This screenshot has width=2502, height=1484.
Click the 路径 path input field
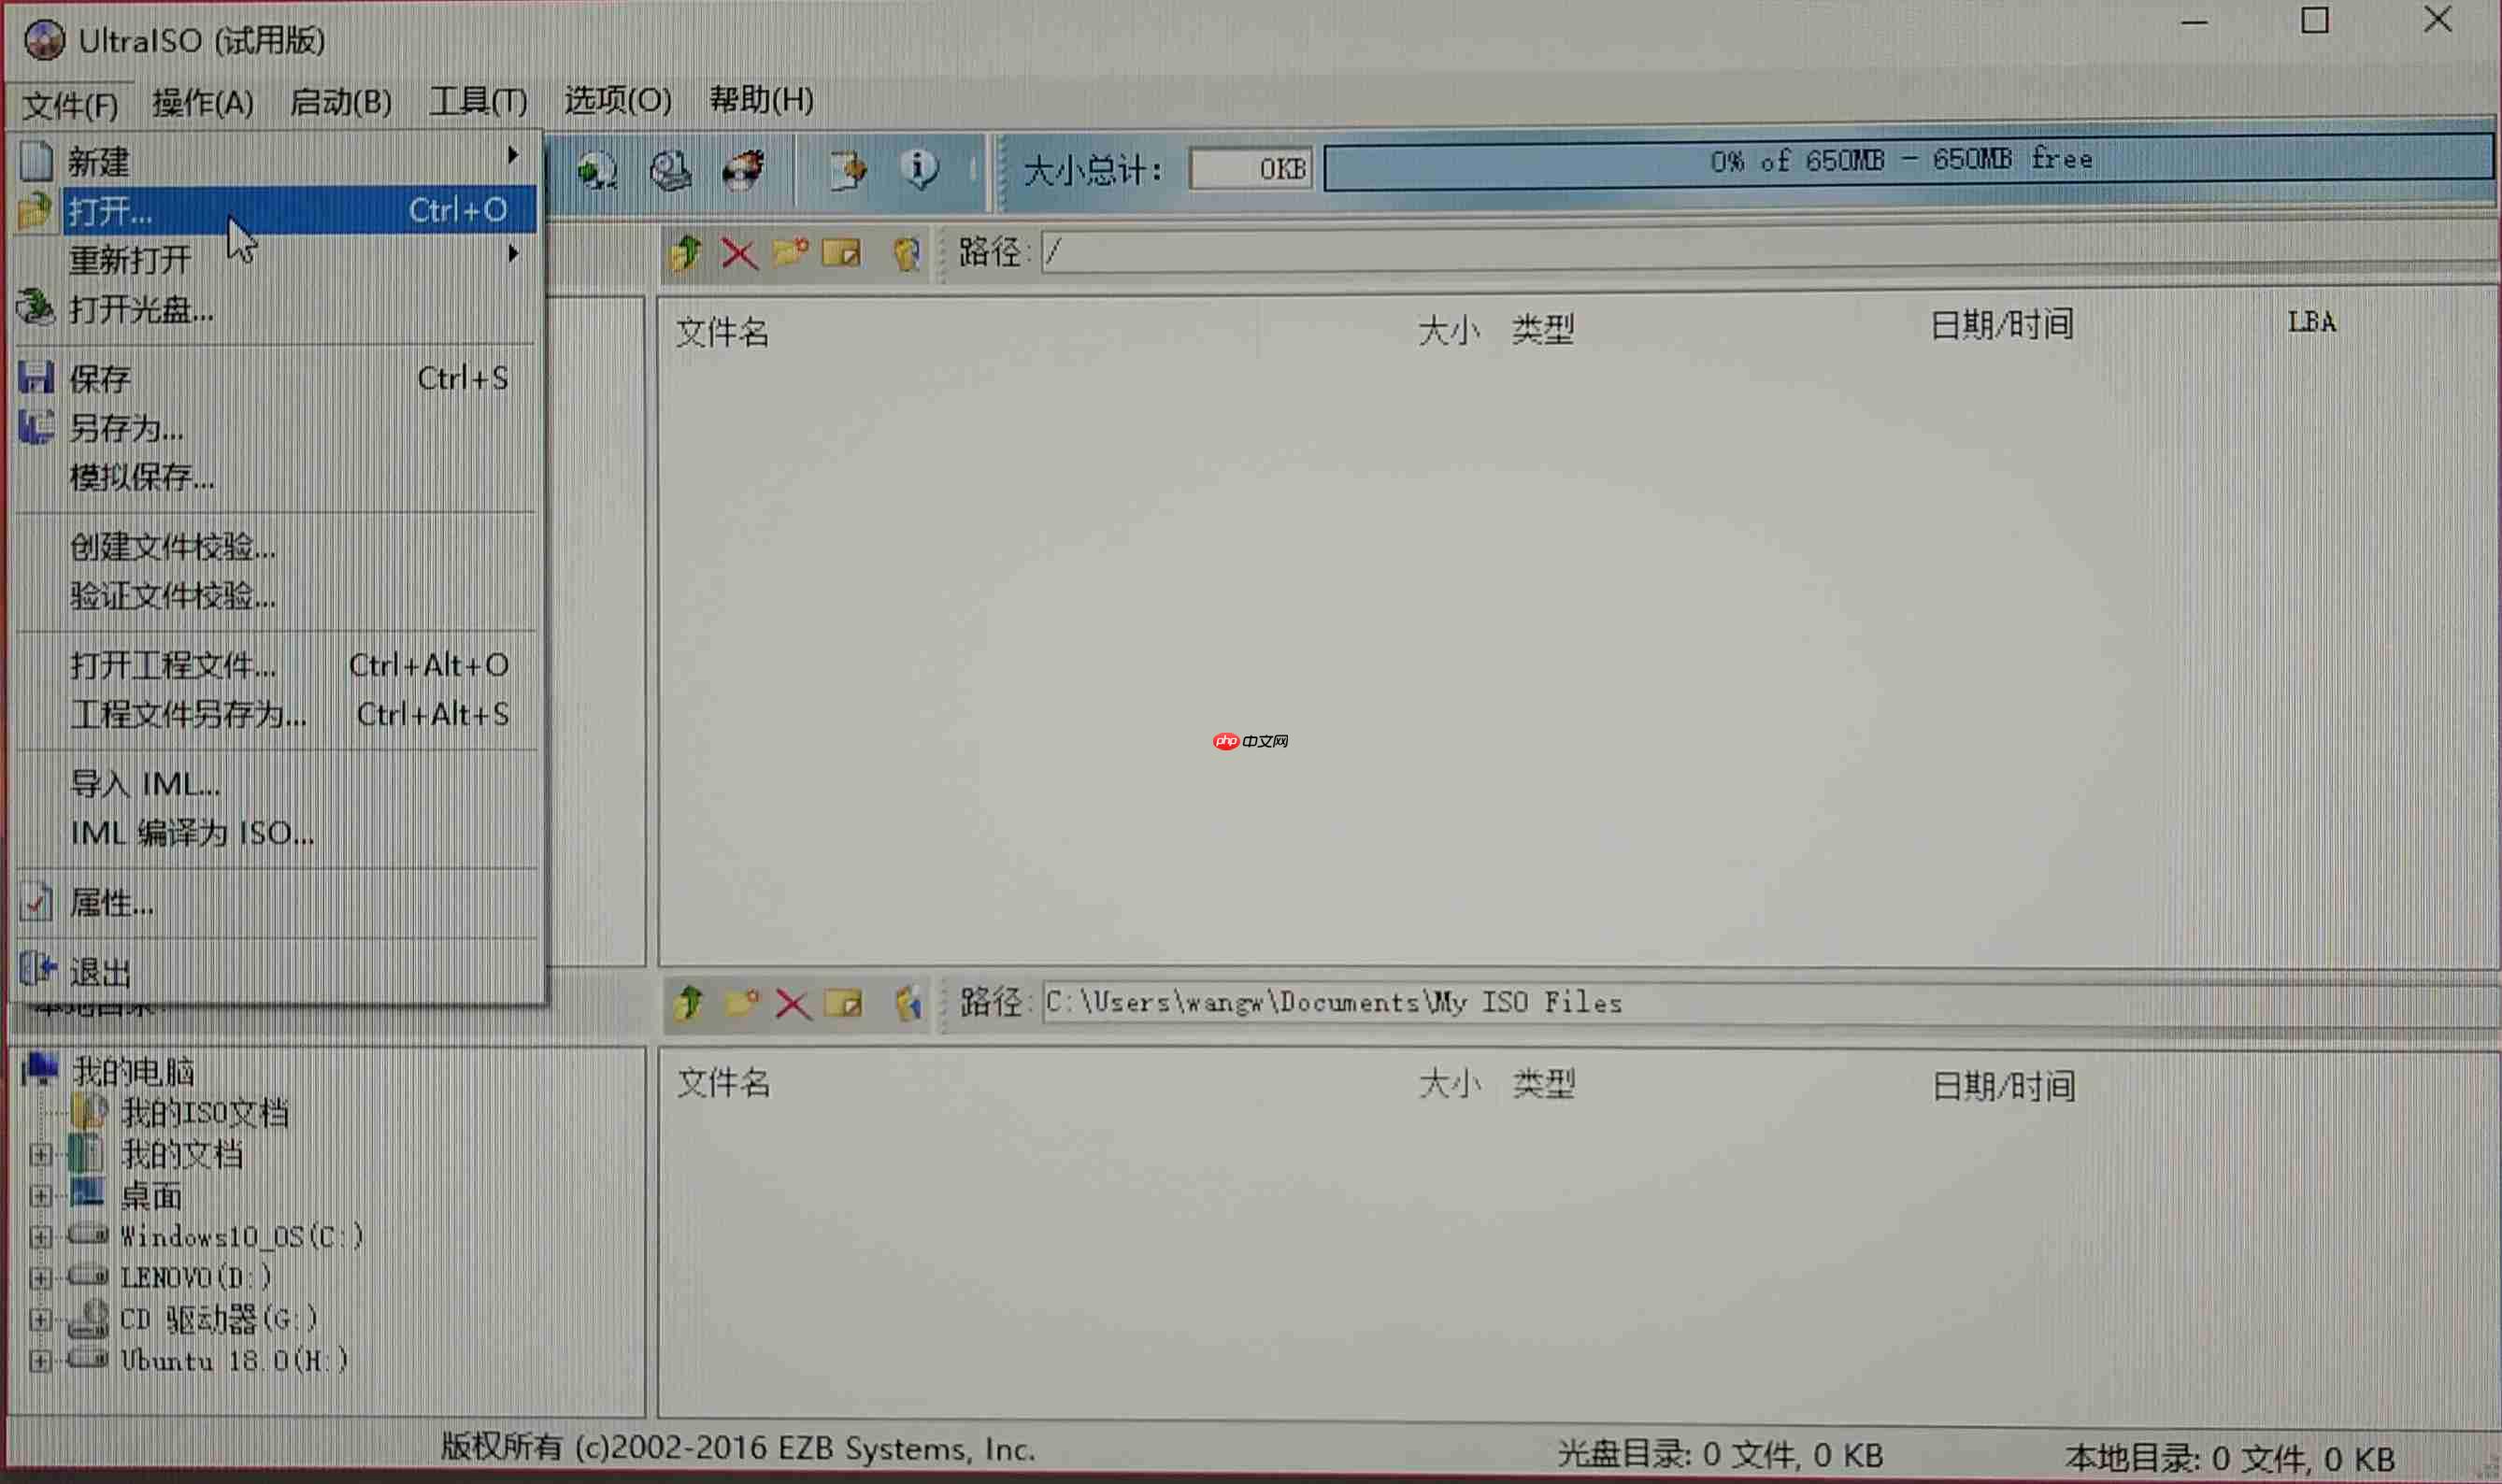[x=1700, y=254]
